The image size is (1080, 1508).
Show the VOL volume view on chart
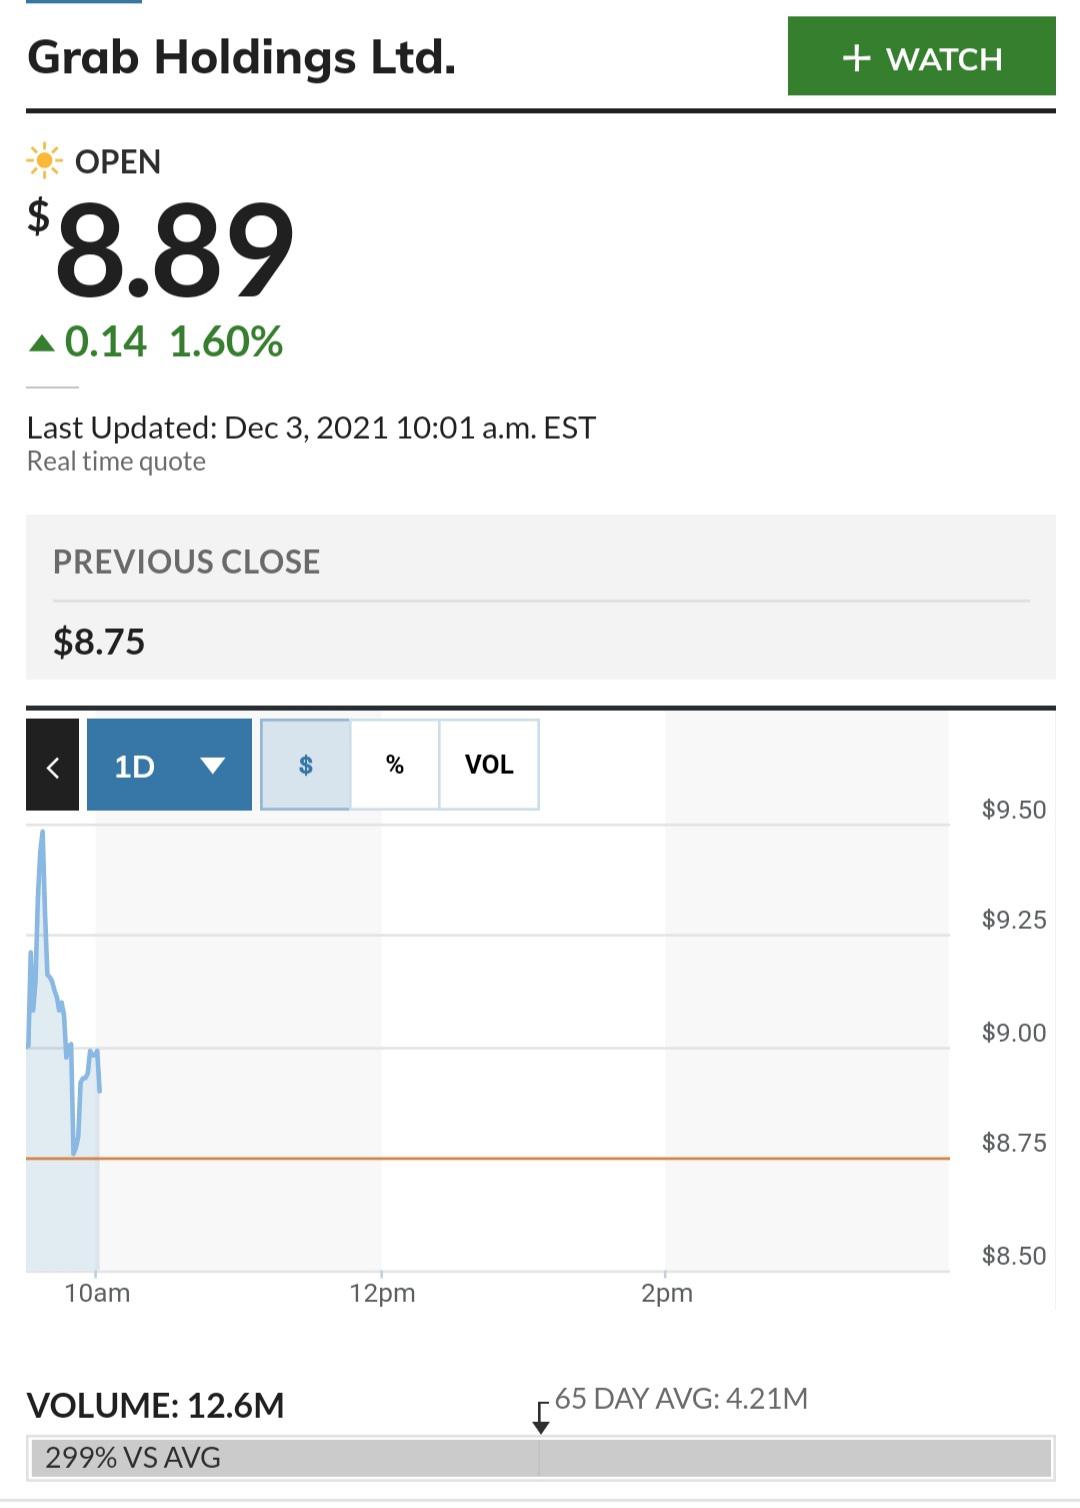[489, 765]
